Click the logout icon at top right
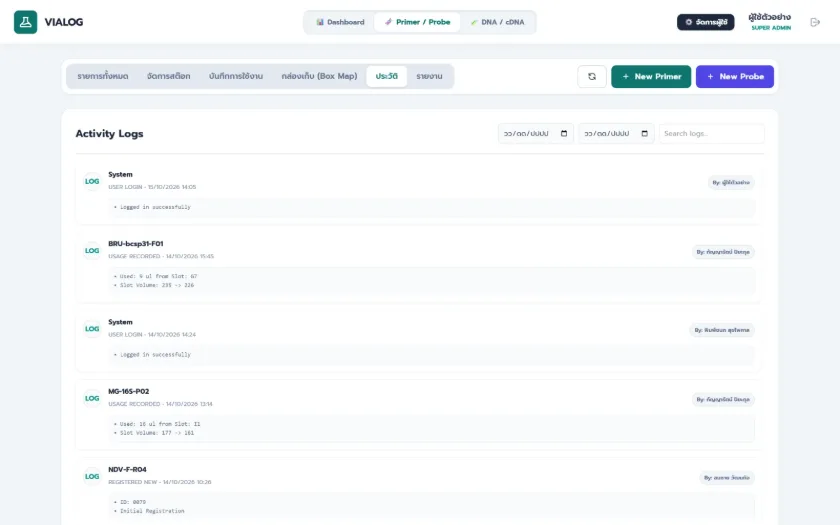 click(x=815, y=22)
